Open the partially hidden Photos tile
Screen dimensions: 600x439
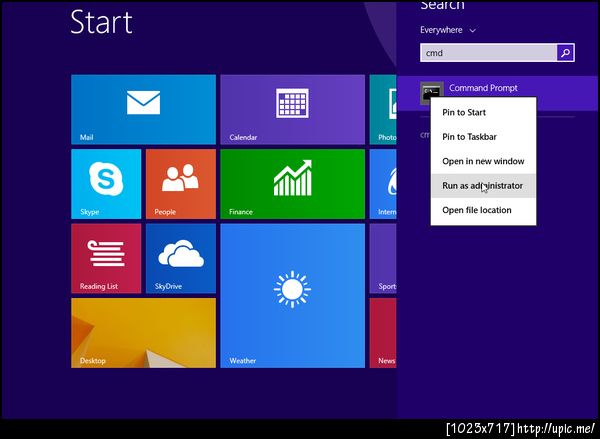pos(383,109)
